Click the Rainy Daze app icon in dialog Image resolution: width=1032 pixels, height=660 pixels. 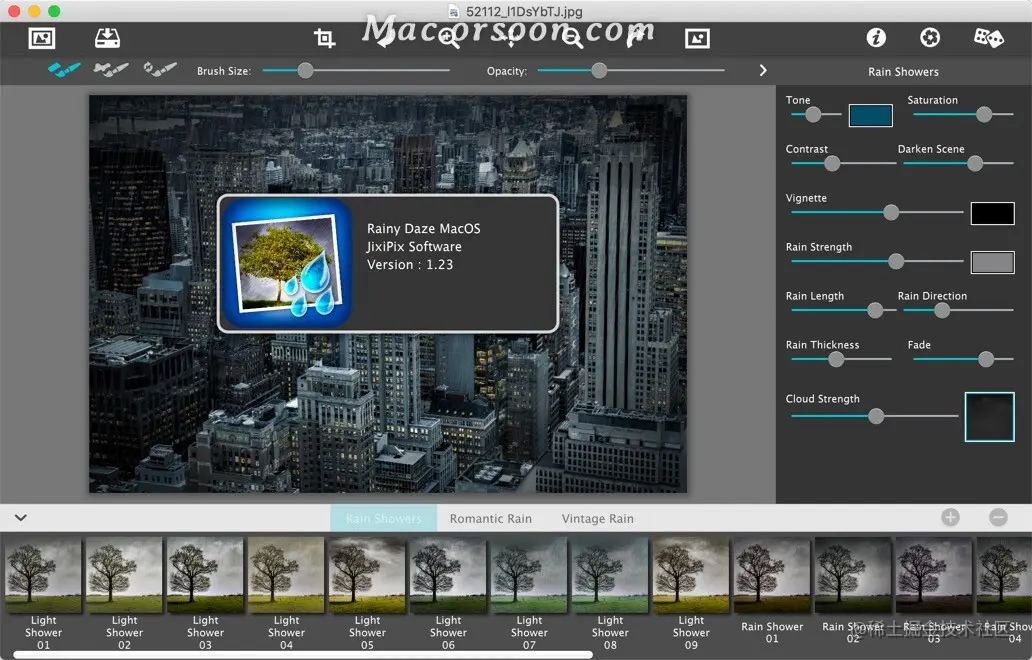(286, 263)
